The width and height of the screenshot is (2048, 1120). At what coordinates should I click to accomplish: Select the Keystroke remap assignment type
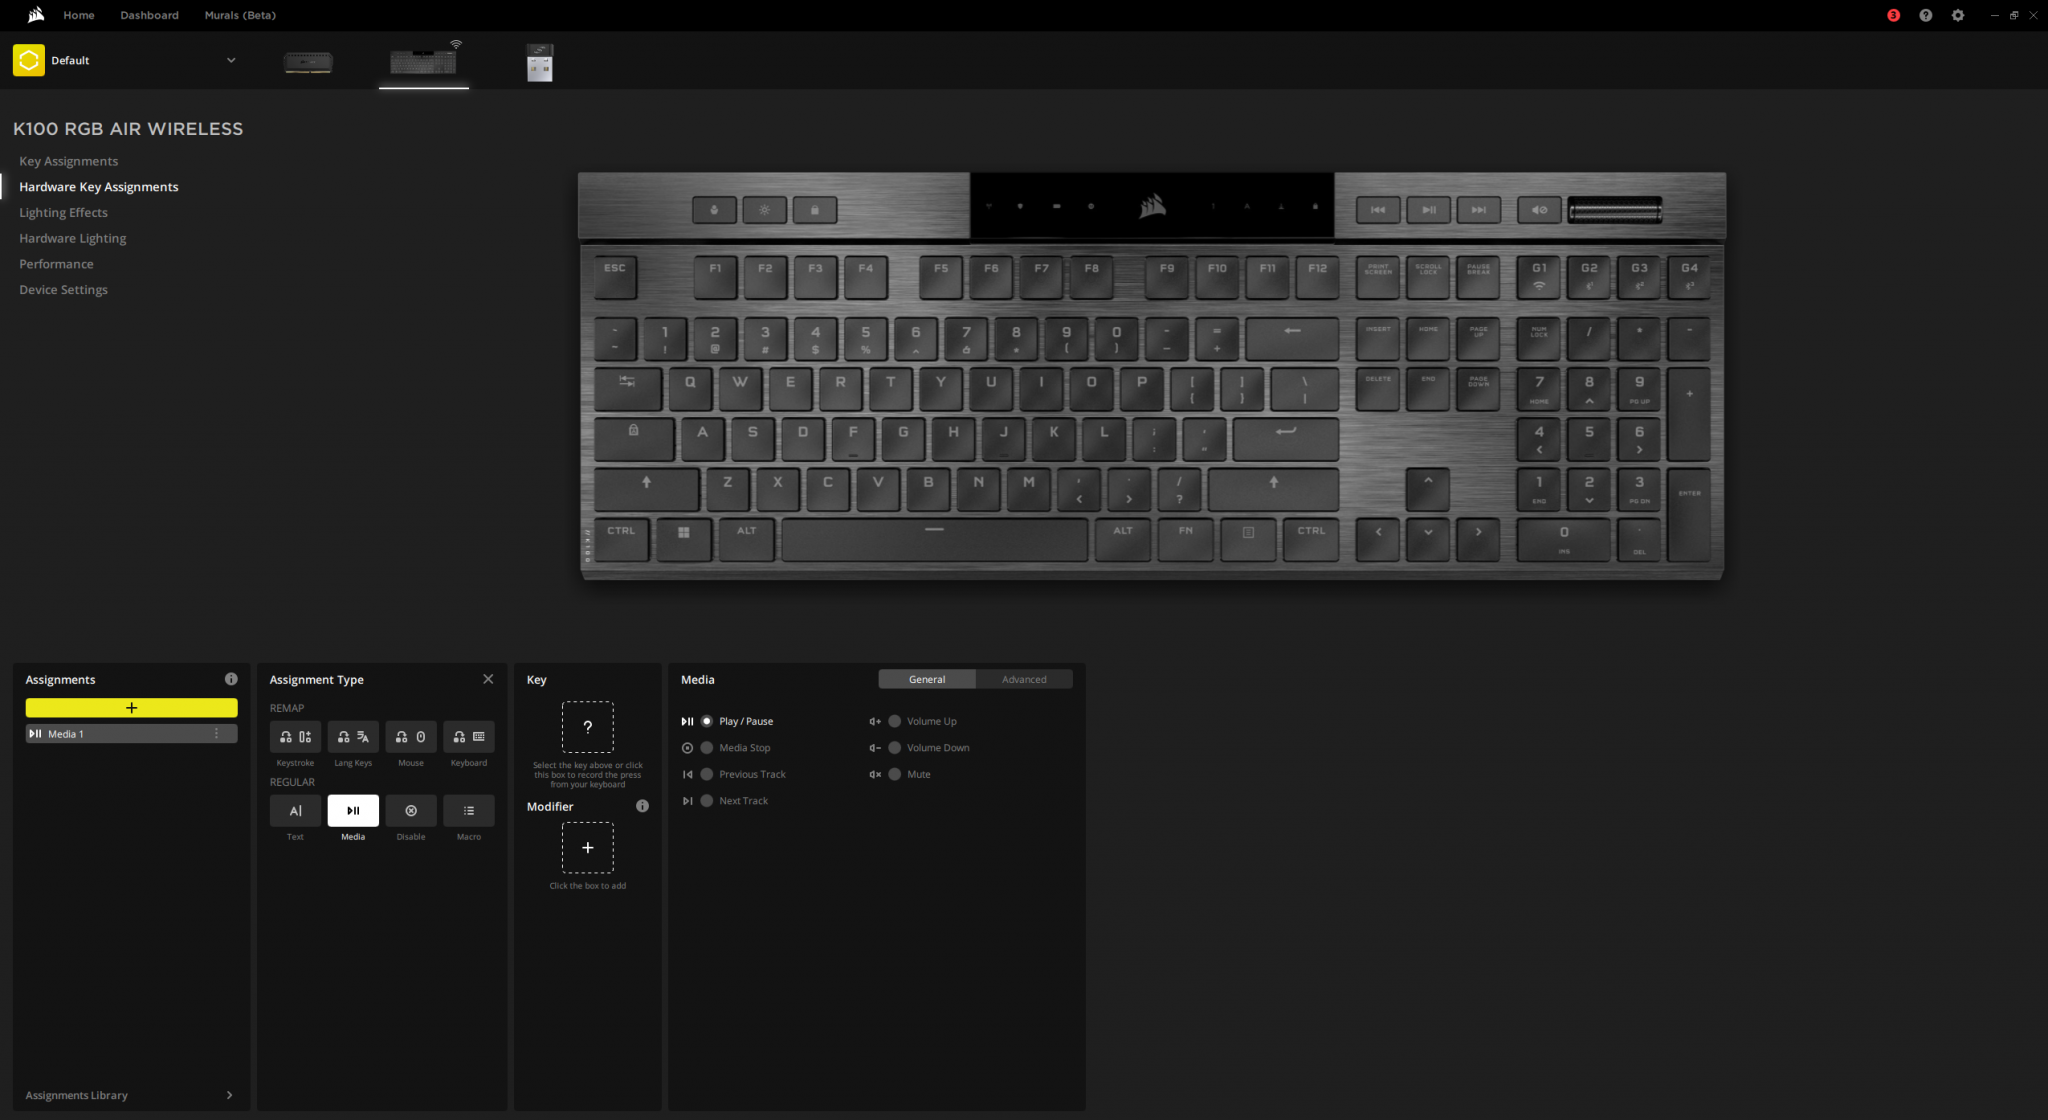(x=295, y=737)
